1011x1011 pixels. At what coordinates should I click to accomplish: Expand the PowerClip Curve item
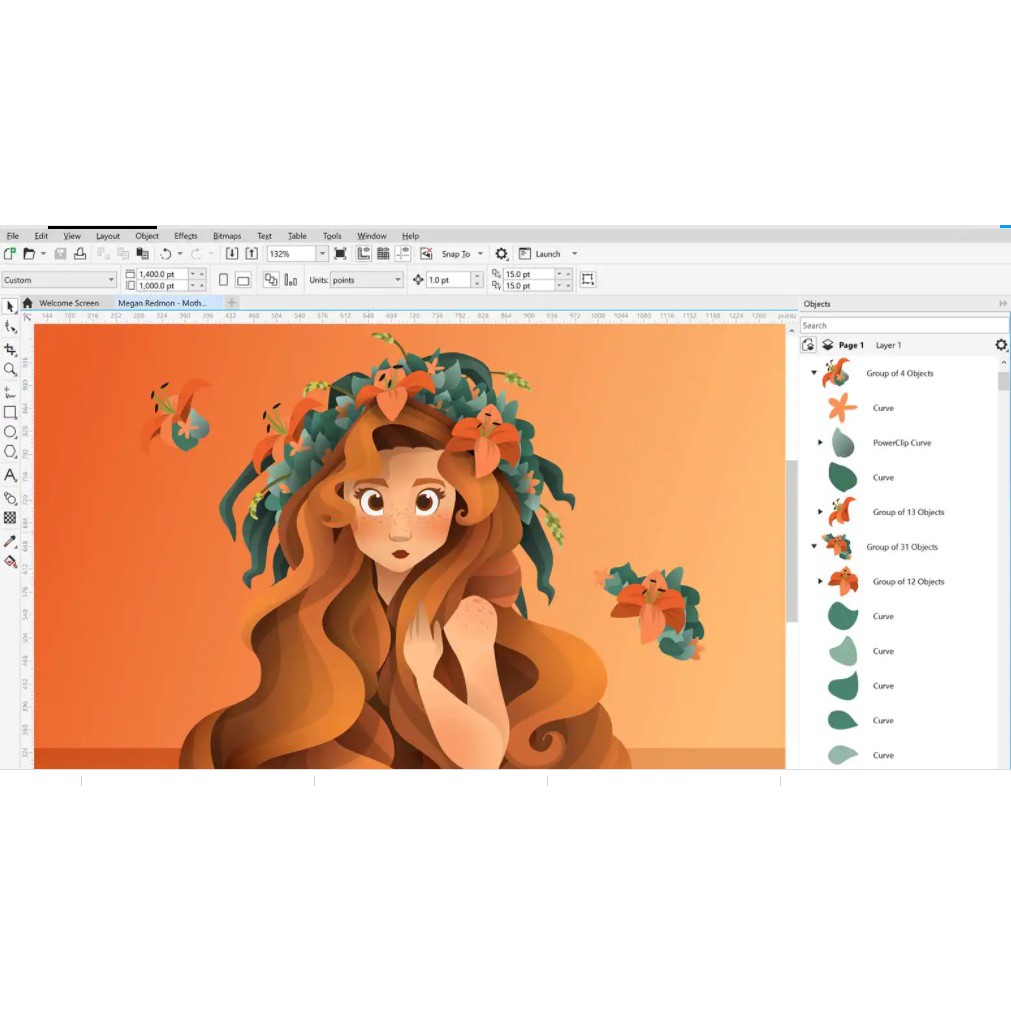(820, 442)
